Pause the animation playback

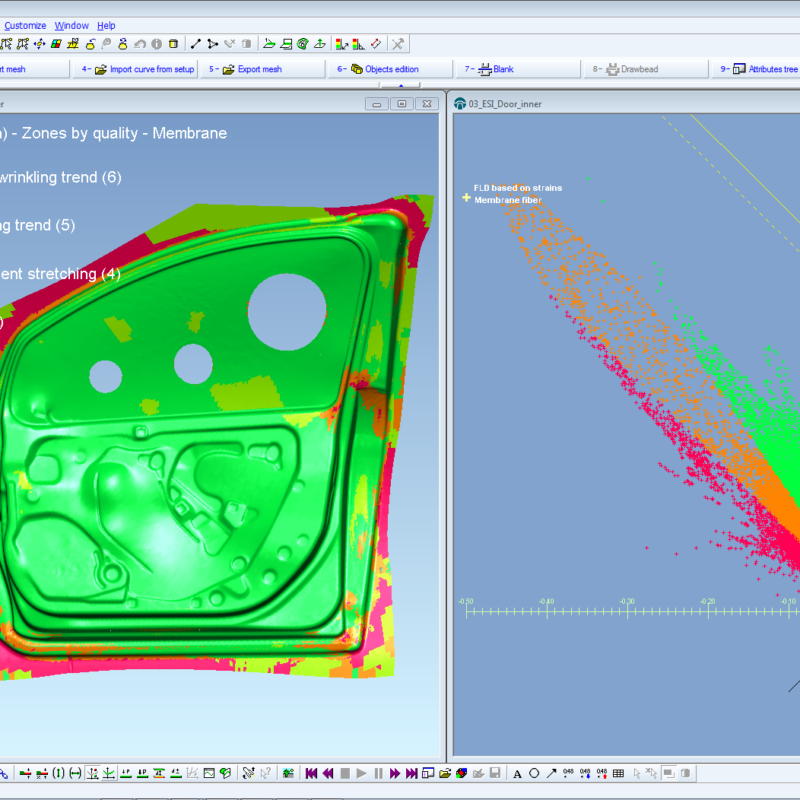tap(378, 773)
